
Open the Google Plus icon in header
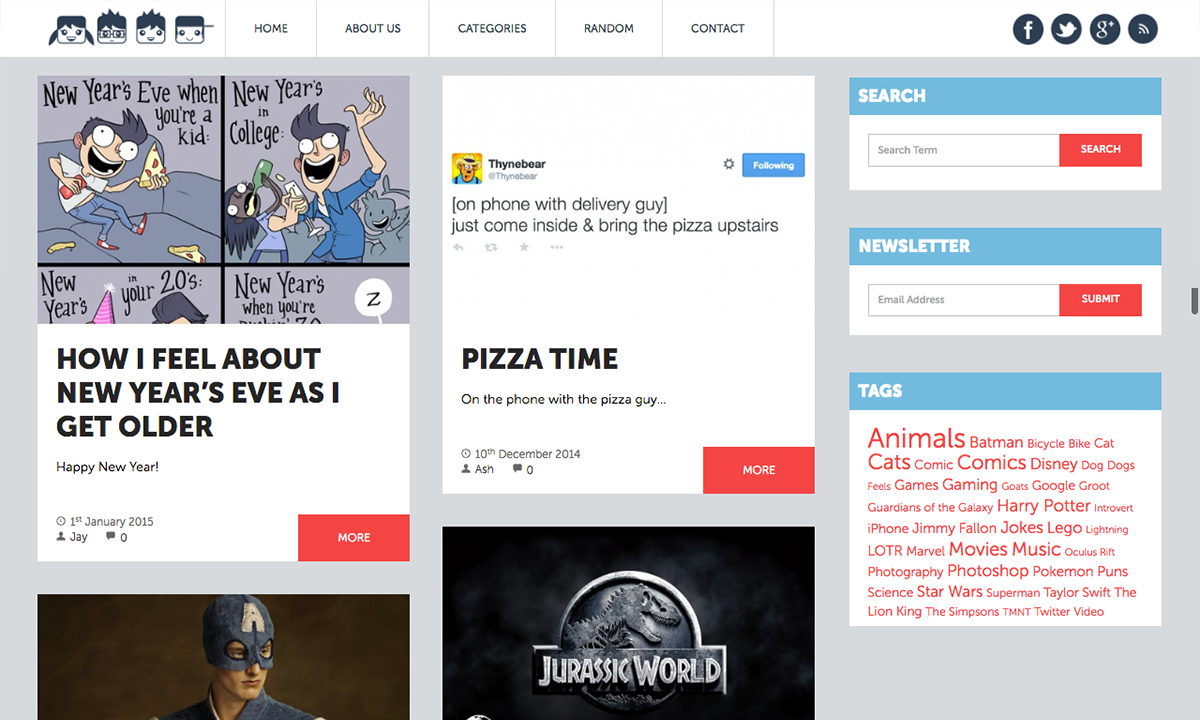[x=1105, y=29]
